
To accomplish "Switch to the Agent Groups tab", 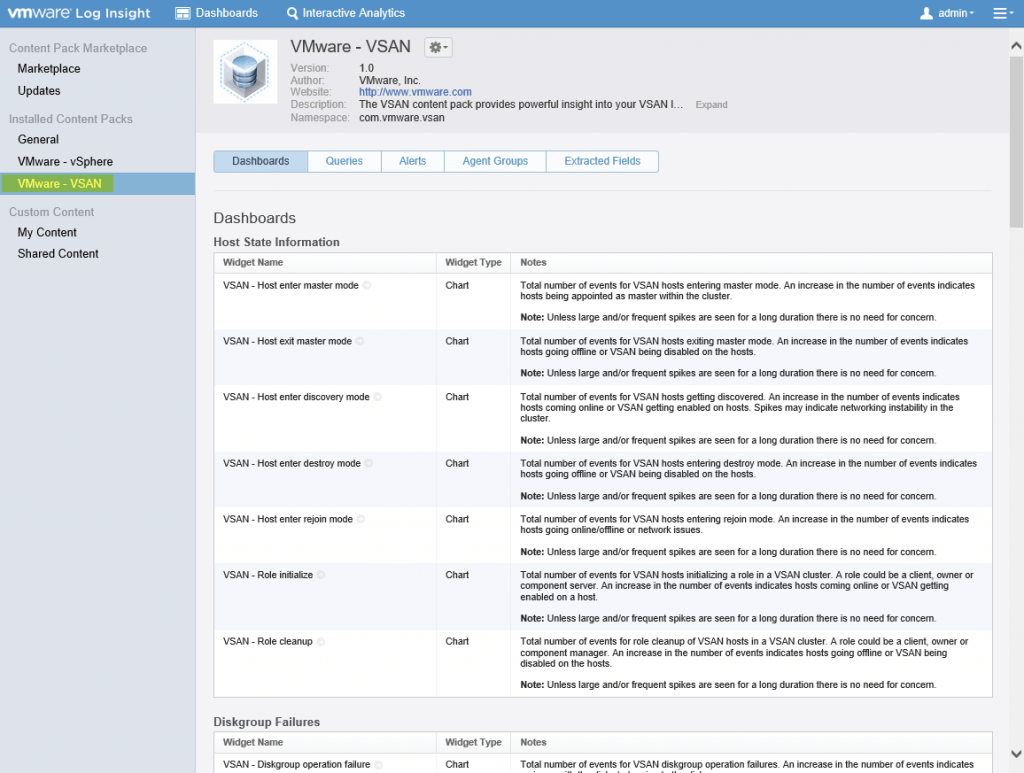I will 495,161.
